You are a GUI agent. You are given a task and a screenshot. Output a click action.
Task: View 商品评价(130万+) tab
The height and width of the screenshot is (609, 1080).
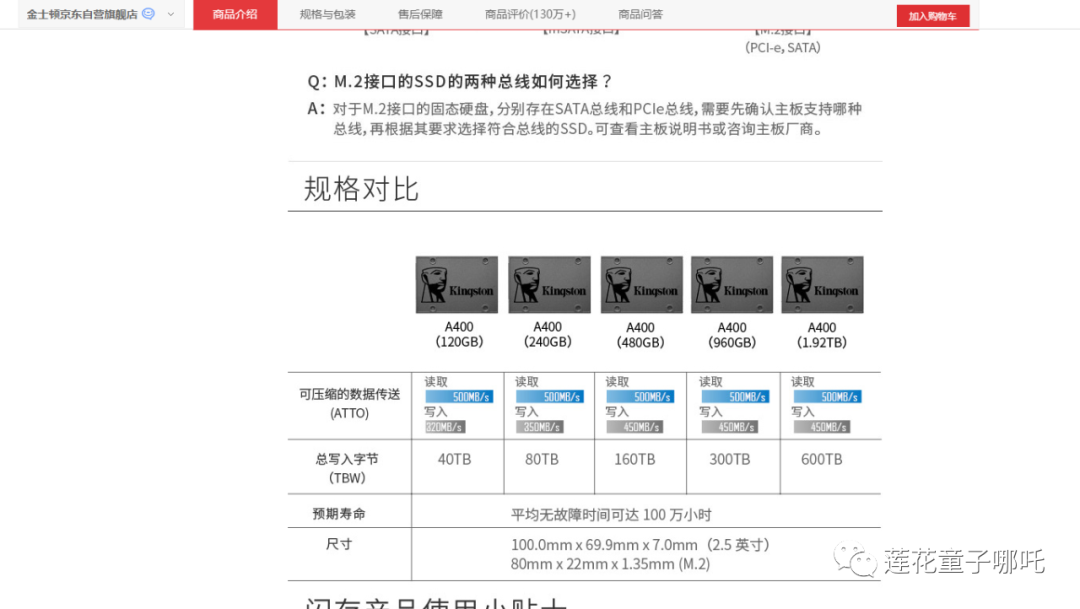[x=530, y=14]
